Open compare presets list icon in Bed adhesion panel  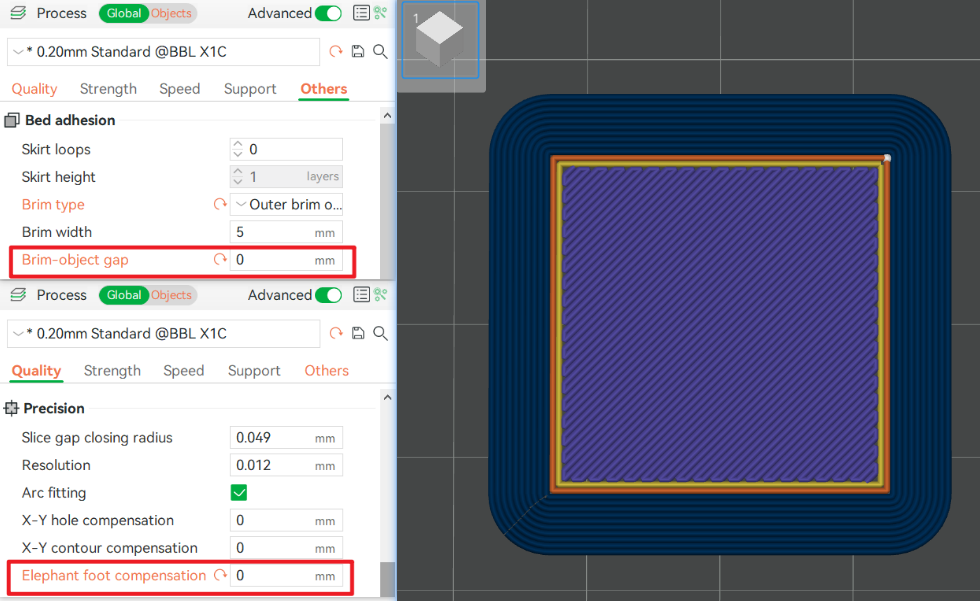click(x=361, y=12)
